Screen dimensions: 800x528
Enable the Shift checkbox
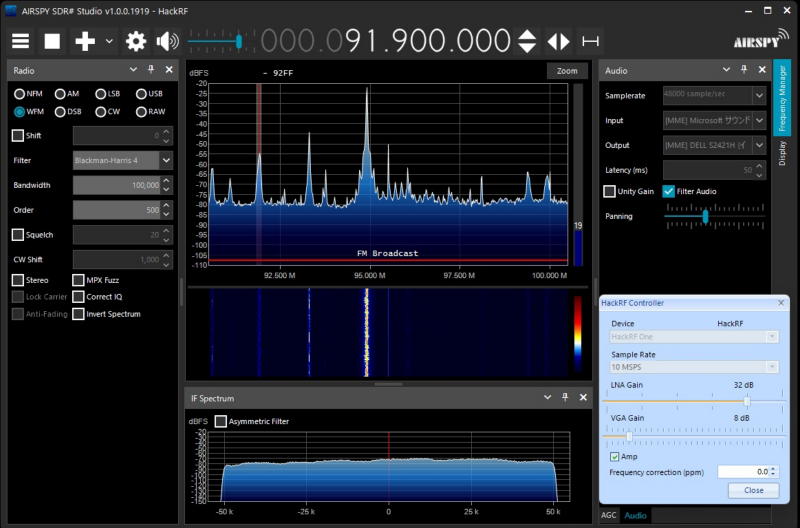click(x=18, y=136)
